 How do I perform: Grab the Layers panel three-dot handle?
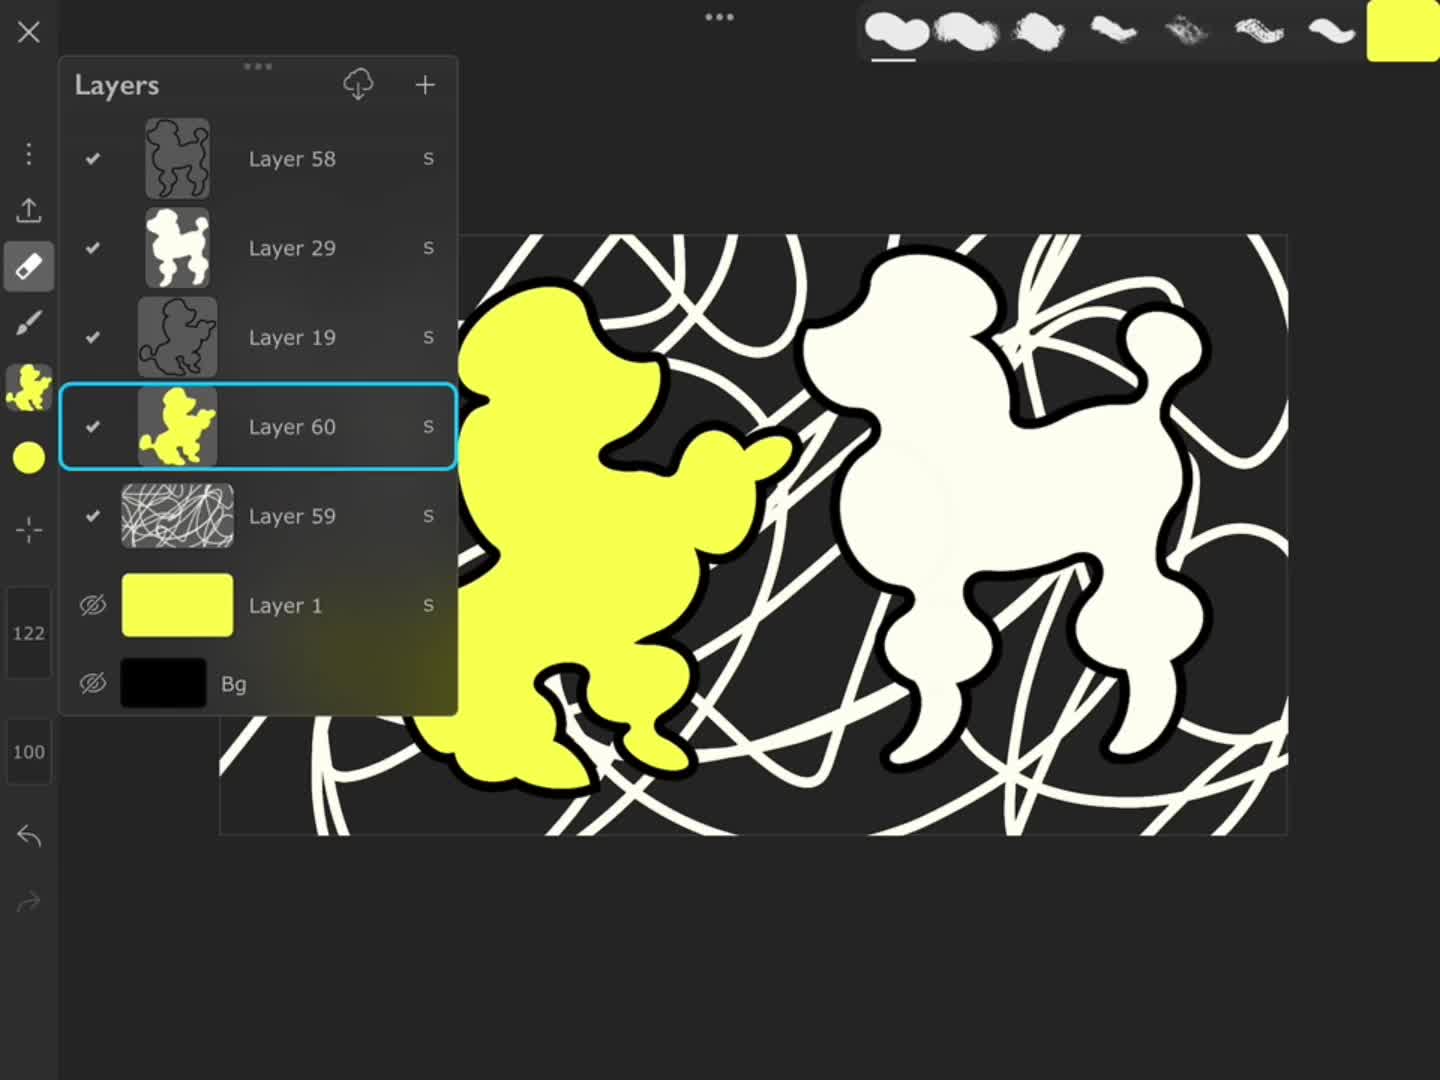pyautogui.click(x=258, y=66)
